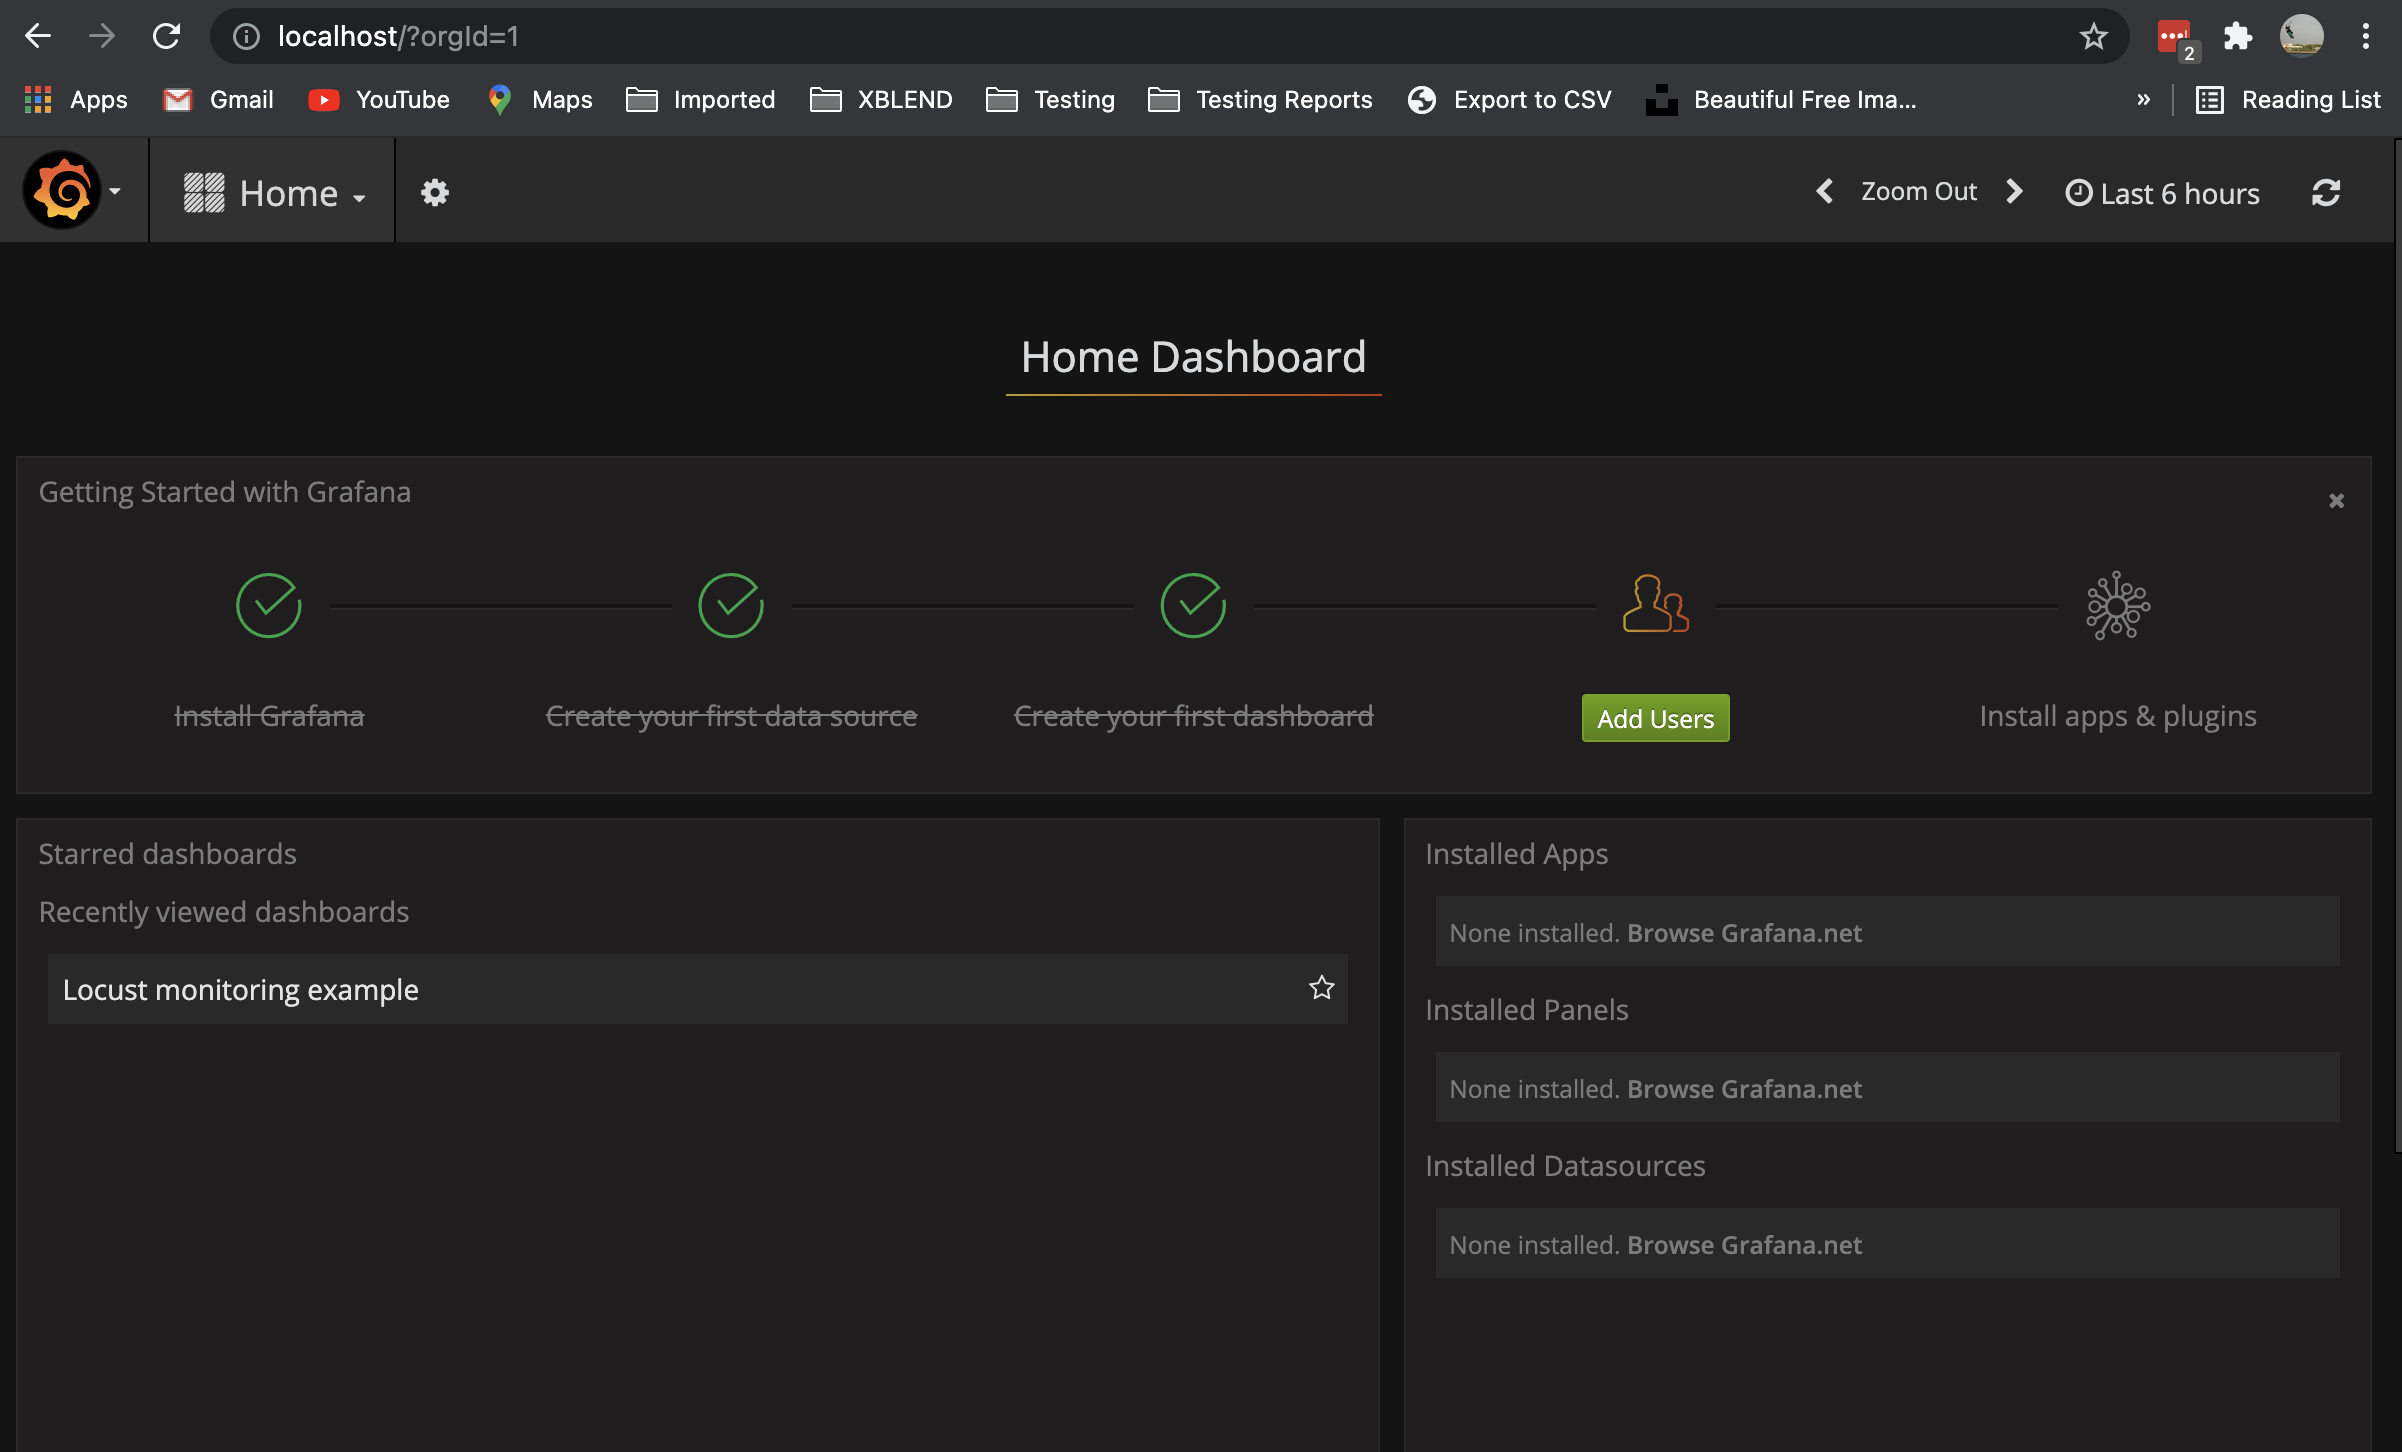2402x1452 pixels.
Task: Click the first dashboard checkmark icon
Action: (1193, 606)
